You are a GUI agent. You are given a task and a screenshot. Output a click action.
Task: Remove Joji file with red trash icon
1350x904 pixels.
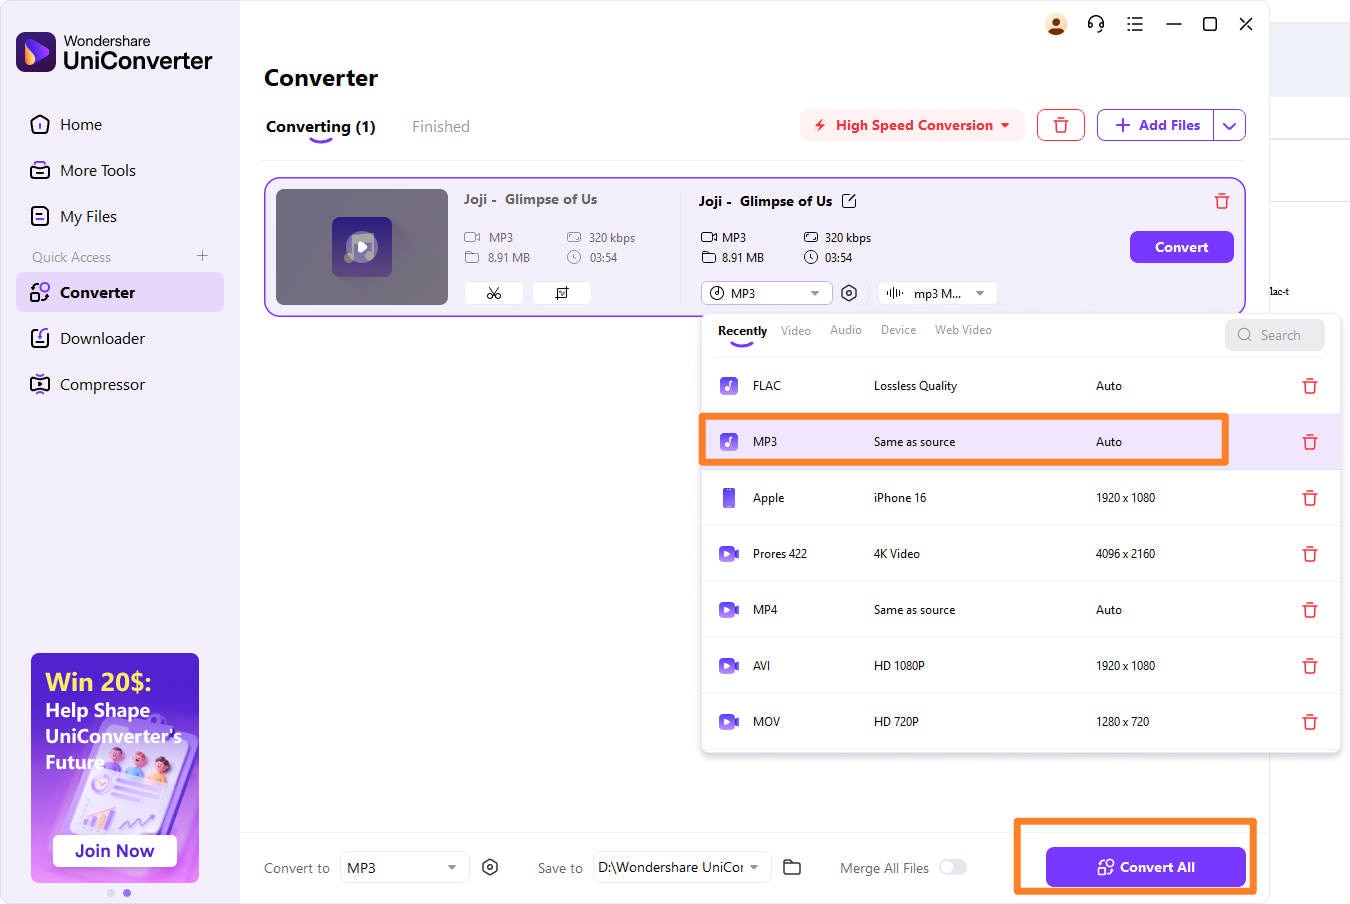[1221, 201]
